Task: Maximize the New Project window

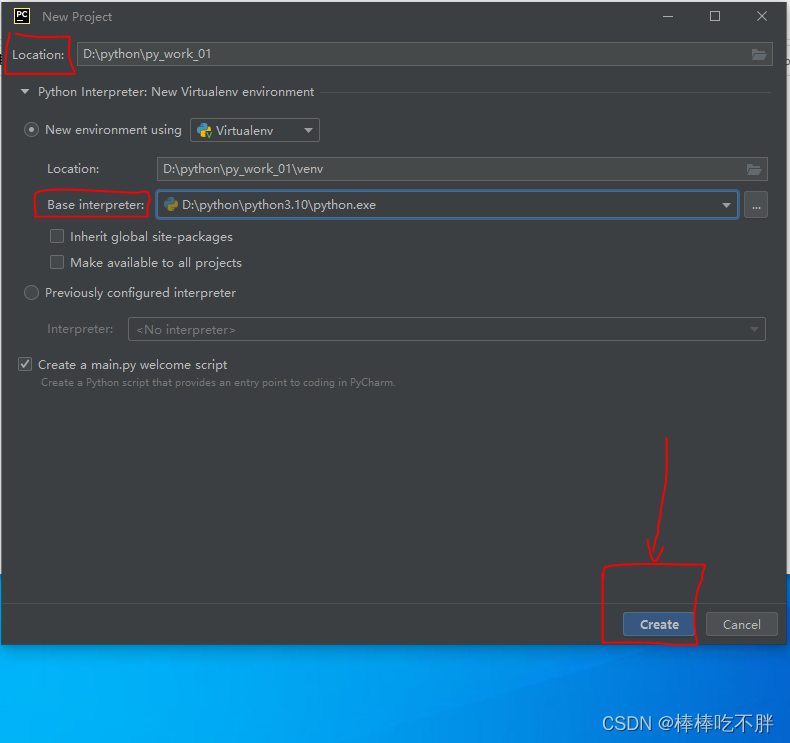Action: point(714,16)
